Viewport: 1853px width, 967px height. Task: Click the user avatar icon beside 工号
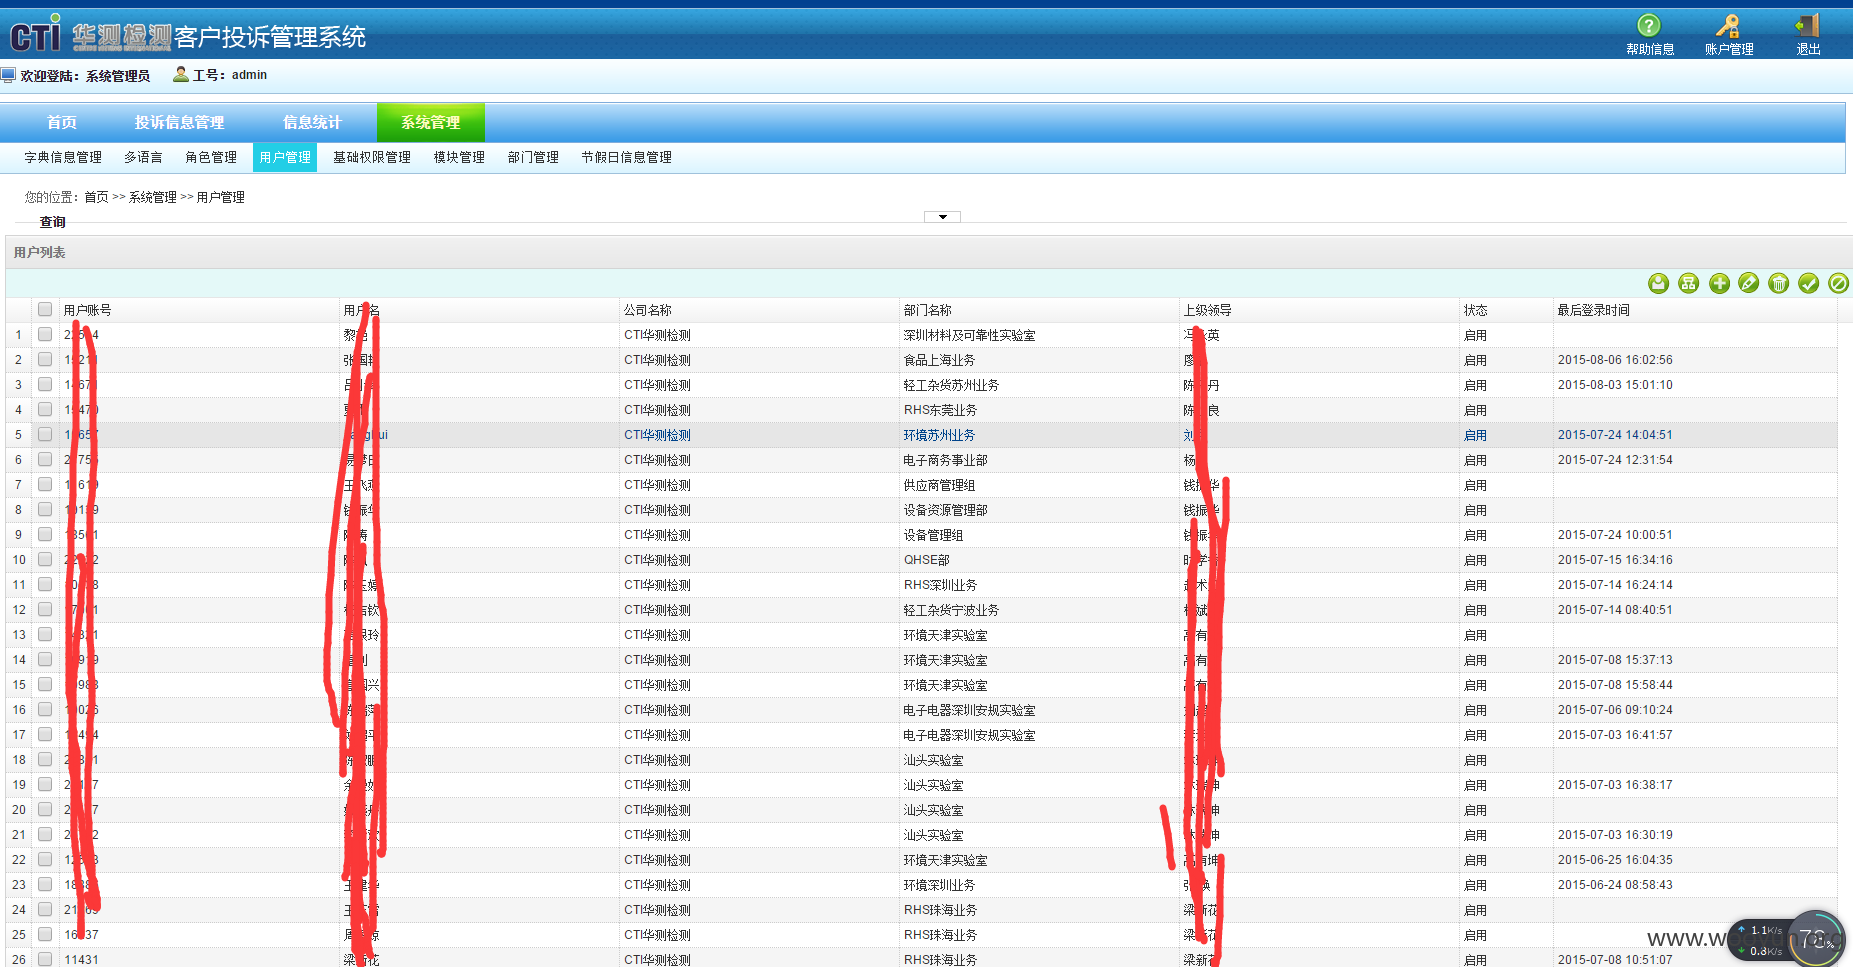click(x=181, y=74)
